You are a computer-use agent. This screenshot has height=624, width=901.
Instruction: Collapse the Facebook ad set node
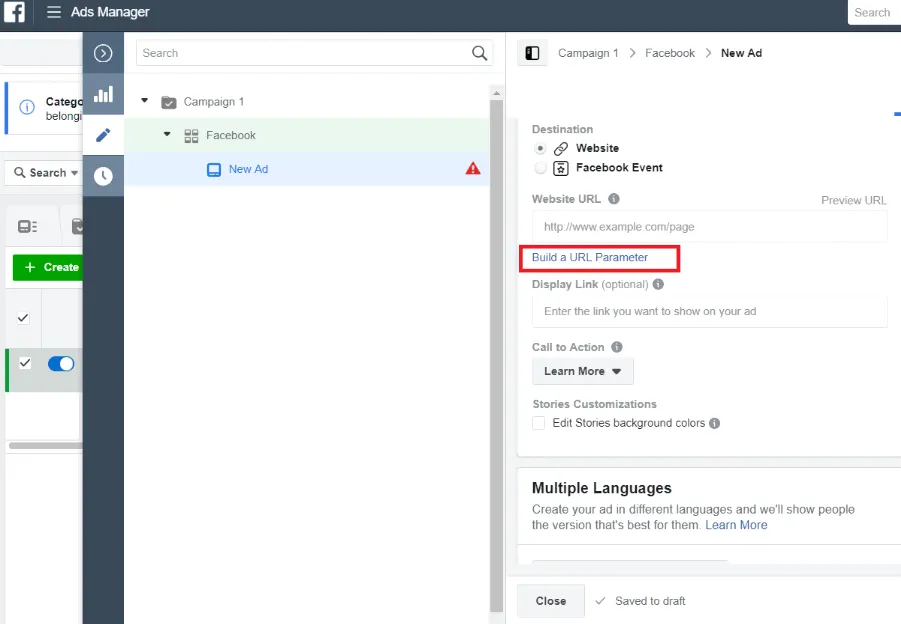pos(166,135)
